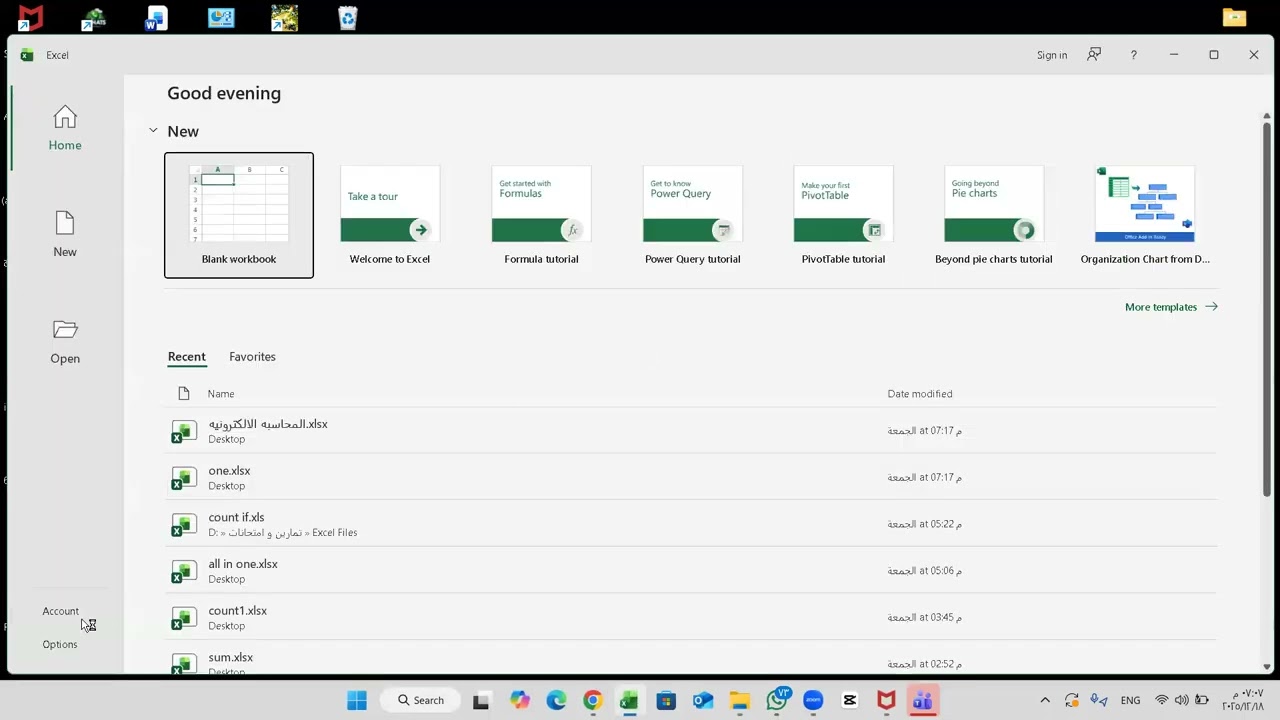The height and width of the screenshot is (720, 1280).
Task: Open the Welcome to Excel tour template
Action: pyautogui.click(x=390, y=215)
